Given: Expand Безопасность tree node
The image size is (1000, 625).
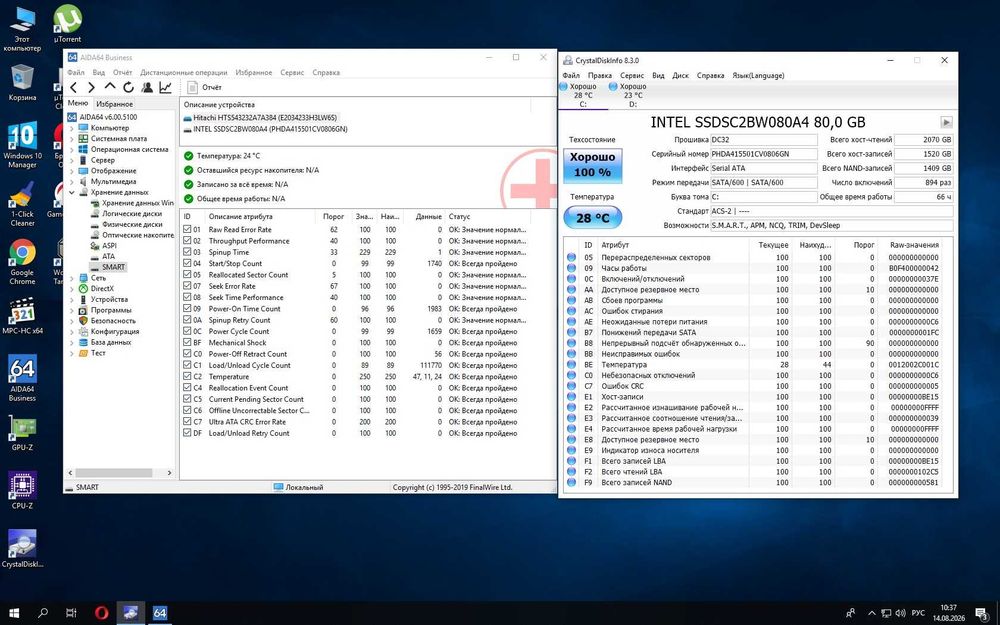Looking at the screenshot, I should pyautogui.click(x=71, y=321).
